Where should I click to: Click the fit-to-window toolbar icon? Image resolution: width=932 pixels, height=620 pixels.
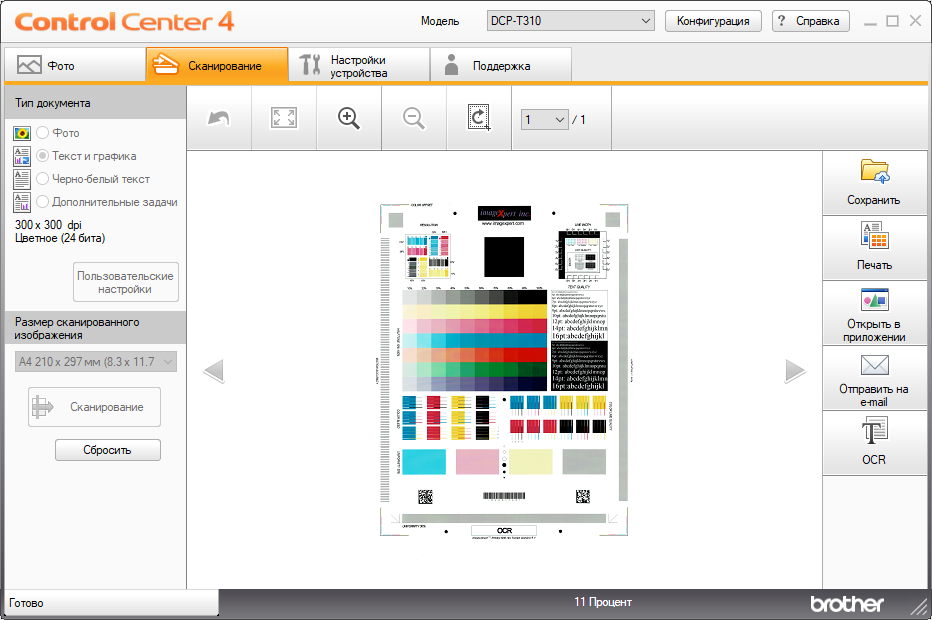click(284, 118)
